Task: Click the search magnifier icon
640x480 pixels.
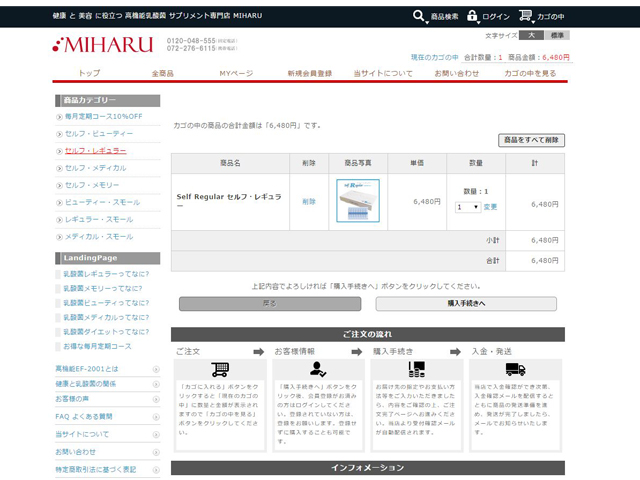Action: pyautogui.click(x=419, y=16)
